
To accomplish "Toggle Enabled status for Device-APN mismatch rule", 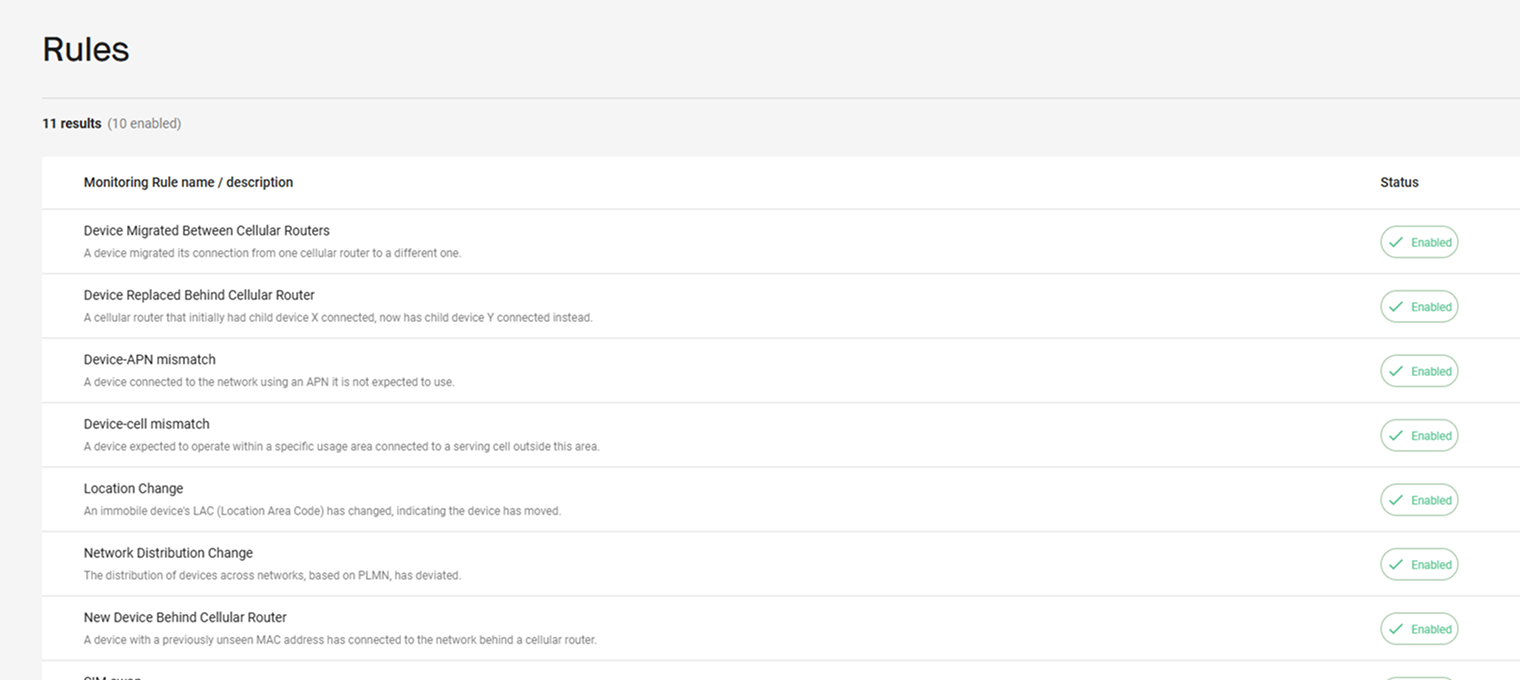I will (x=1419, y=371).
